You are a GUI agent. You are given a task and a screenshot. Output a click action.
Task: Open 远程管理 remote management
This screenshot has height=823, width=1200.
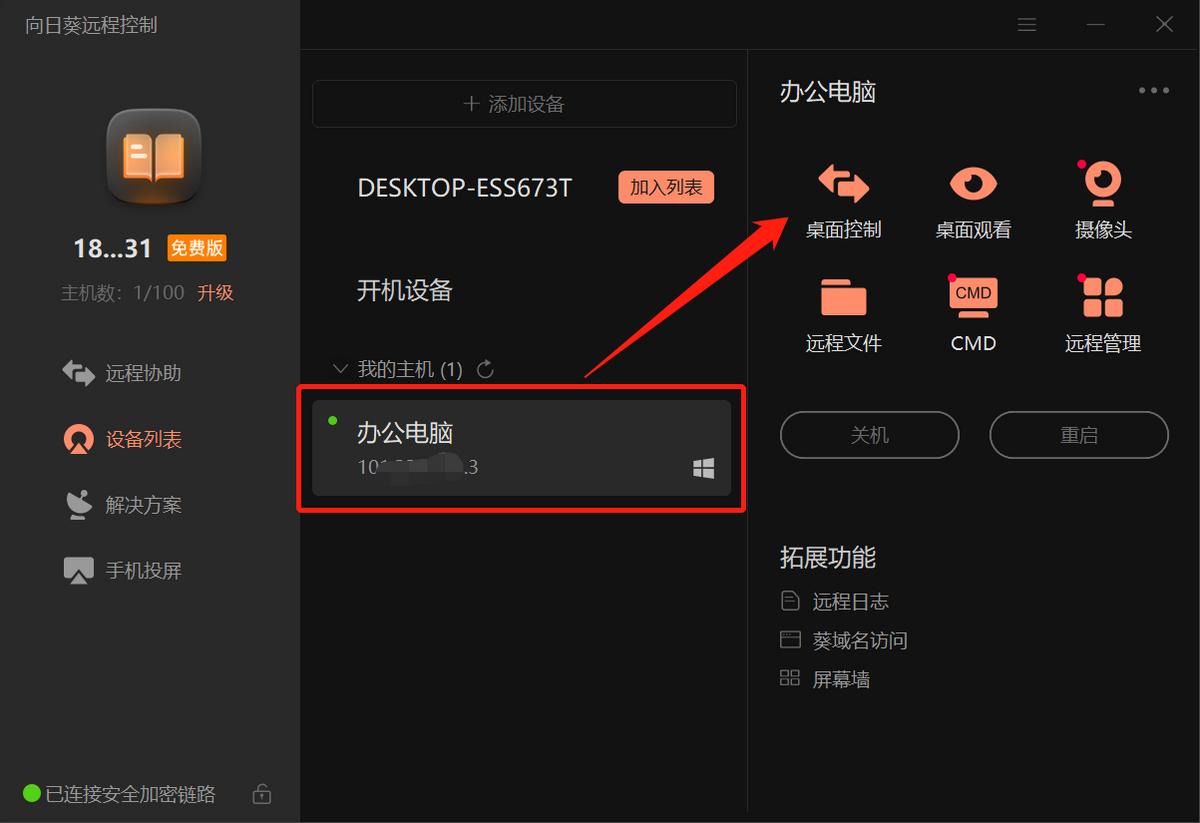pyautogui.click(x=1100, y=313)
